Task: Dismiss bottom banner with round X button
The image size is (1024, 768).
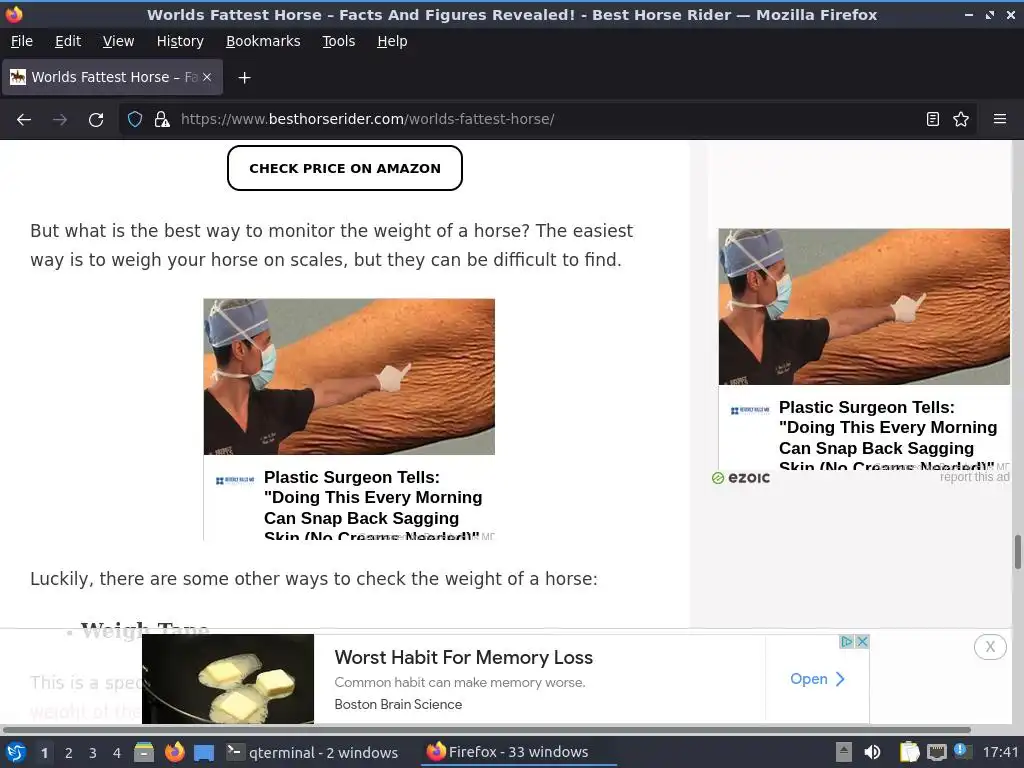Action: tap(990, 647)
